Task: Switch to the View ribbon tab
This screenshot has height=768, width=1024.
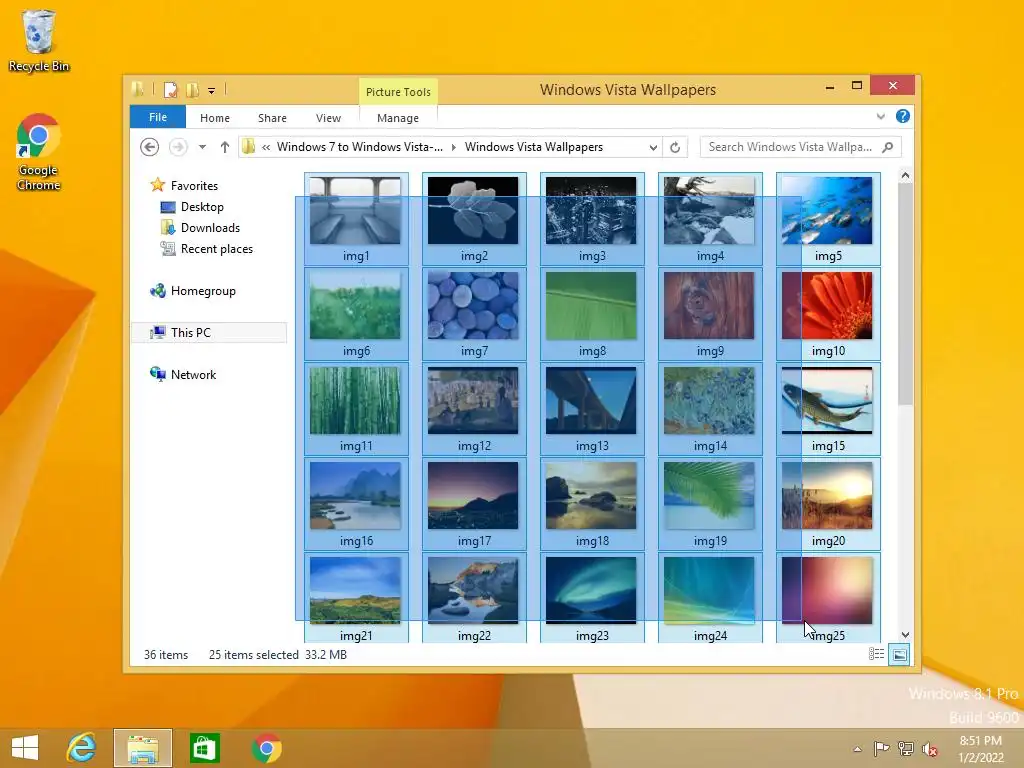Action: pyautogui.click(x=328, y=118)
